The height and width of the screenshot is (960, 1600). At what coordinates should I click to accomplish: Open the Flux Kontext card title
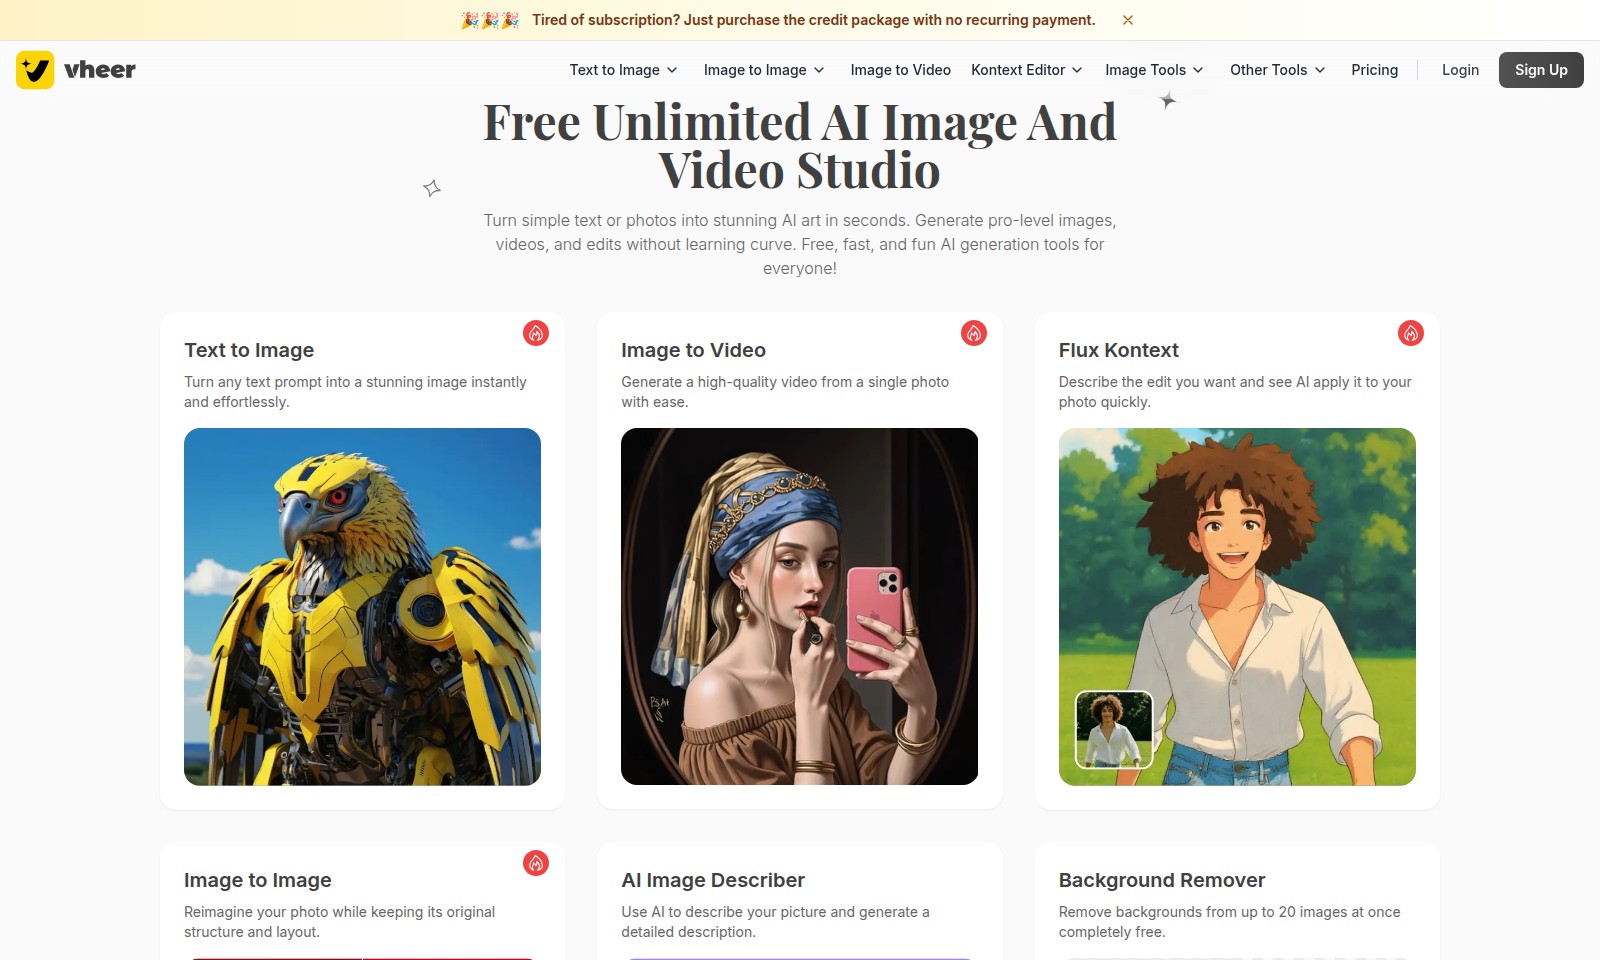pos(1119,350)
